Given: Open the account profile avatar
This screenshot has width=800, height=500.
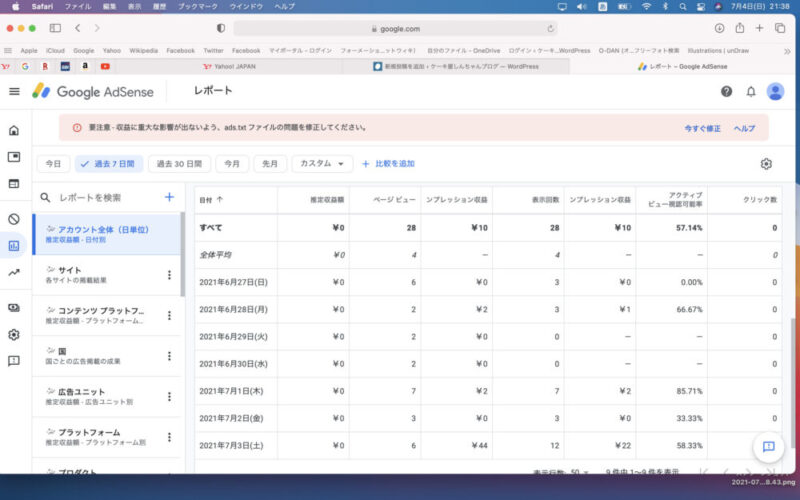Looking at the screenshot, I should pyautogui.click(x=775, y=91).
